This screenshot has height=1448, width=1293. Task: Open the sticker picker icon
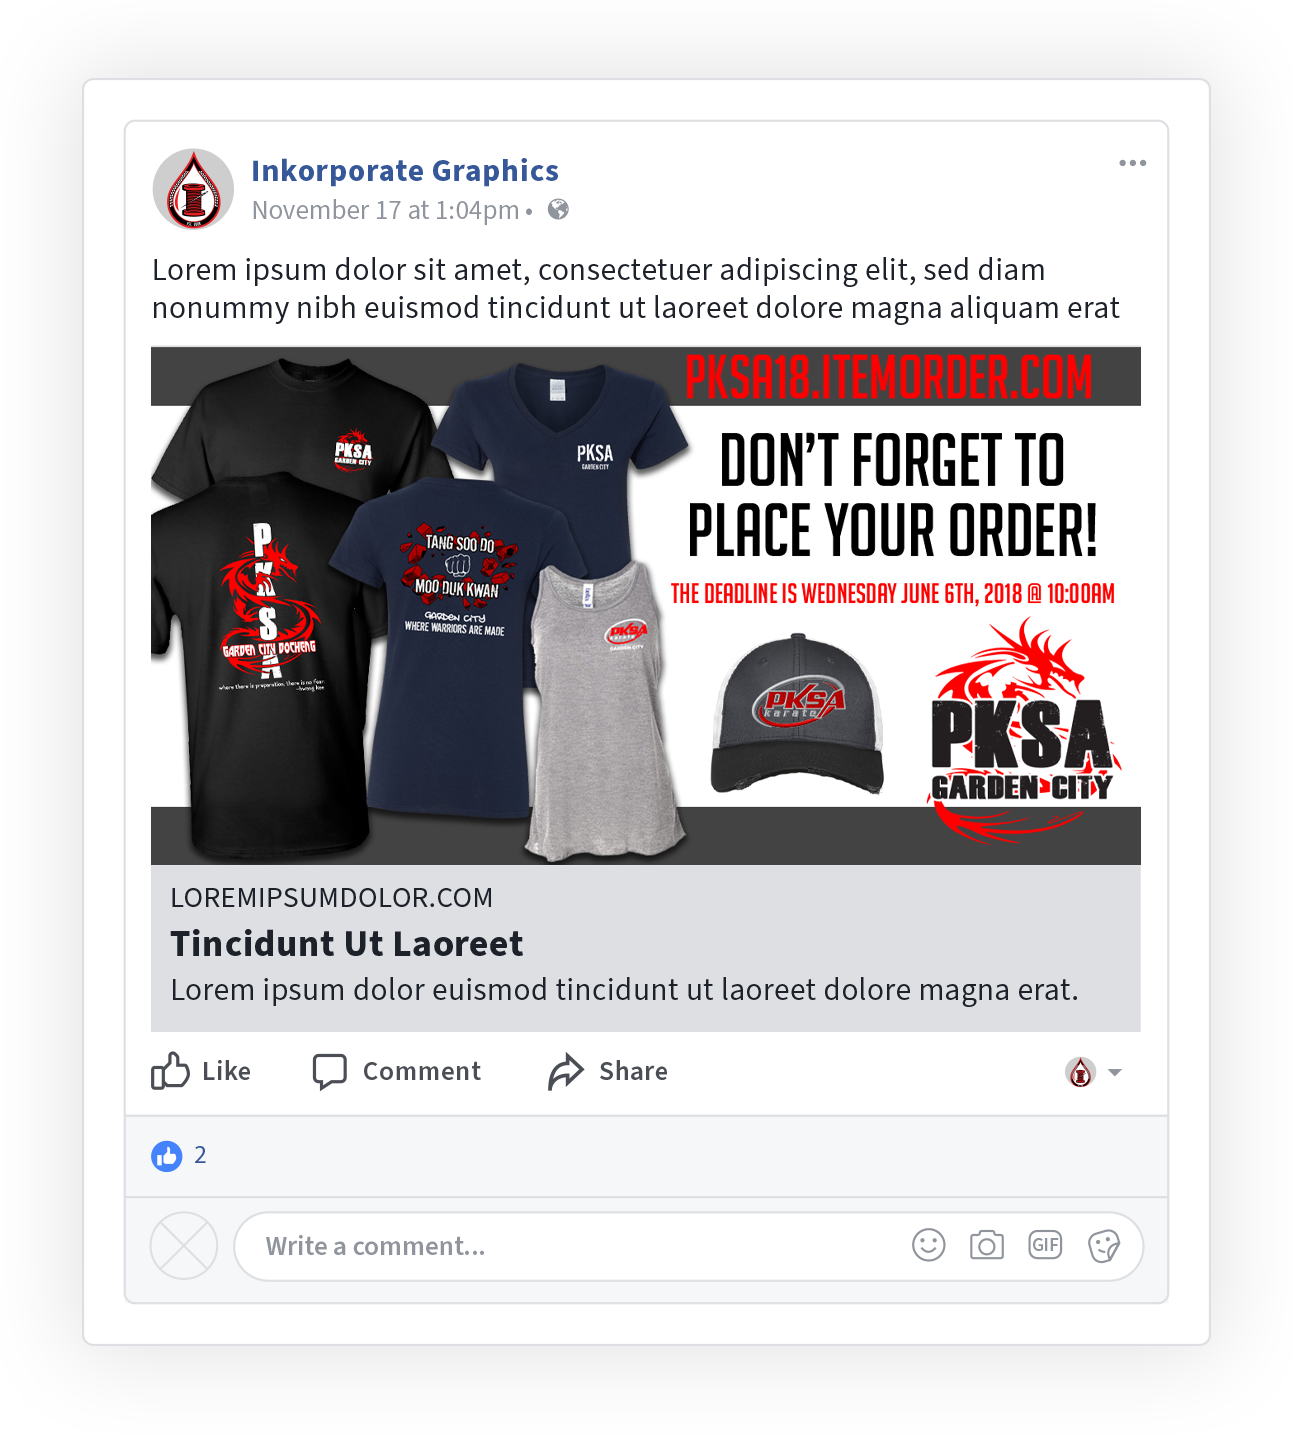[x=1104, y=1246]
